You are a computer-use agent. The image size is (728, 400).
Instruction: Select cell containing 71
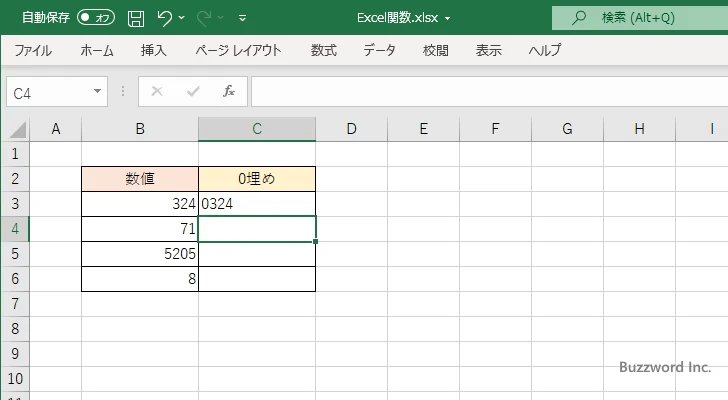(x=140, y=229)
